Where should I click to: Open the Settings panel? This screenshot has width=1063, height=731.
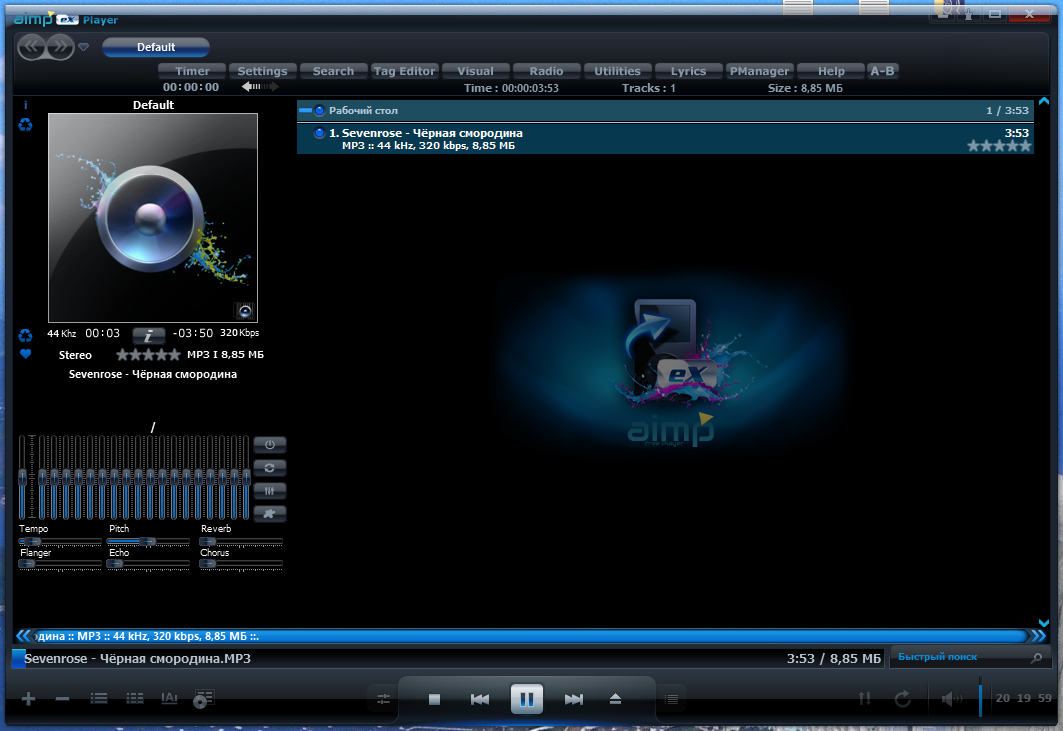pos(263,70)
